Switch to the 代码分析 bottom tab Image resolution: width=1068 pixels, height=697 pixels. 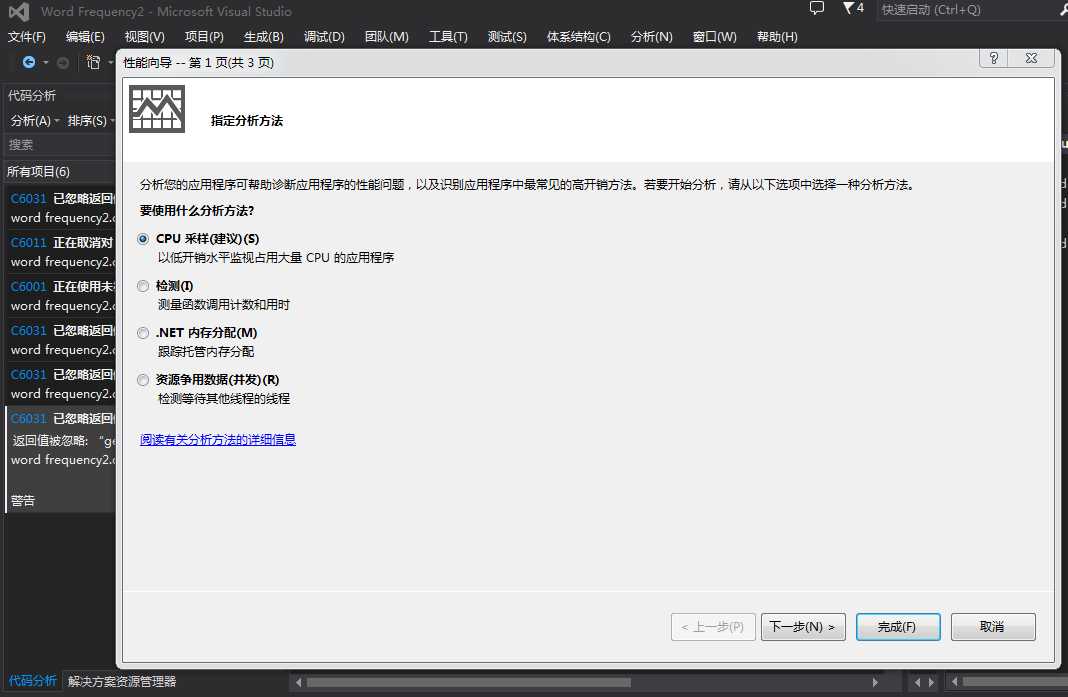[32, 681]
